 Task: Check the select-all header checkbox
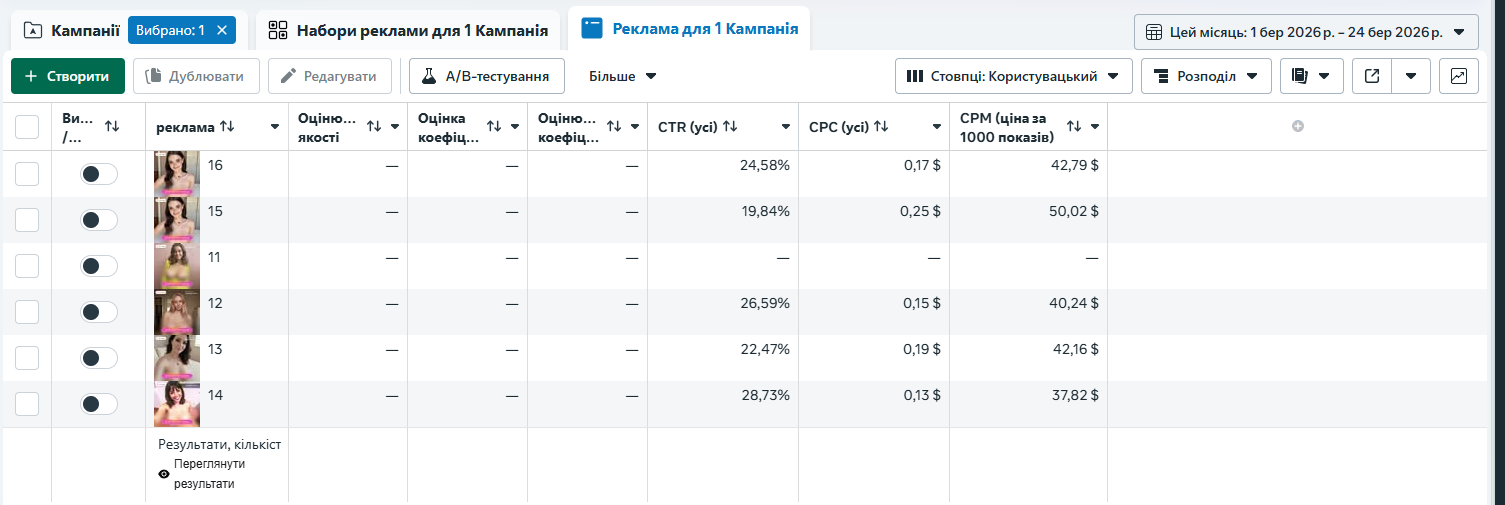[x=27, y=126]
